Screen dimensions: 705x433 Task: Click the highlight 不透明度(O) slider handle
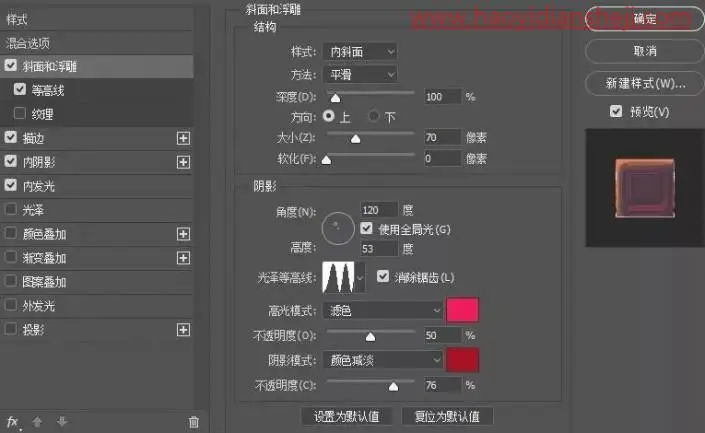click(x=370, y=336)
